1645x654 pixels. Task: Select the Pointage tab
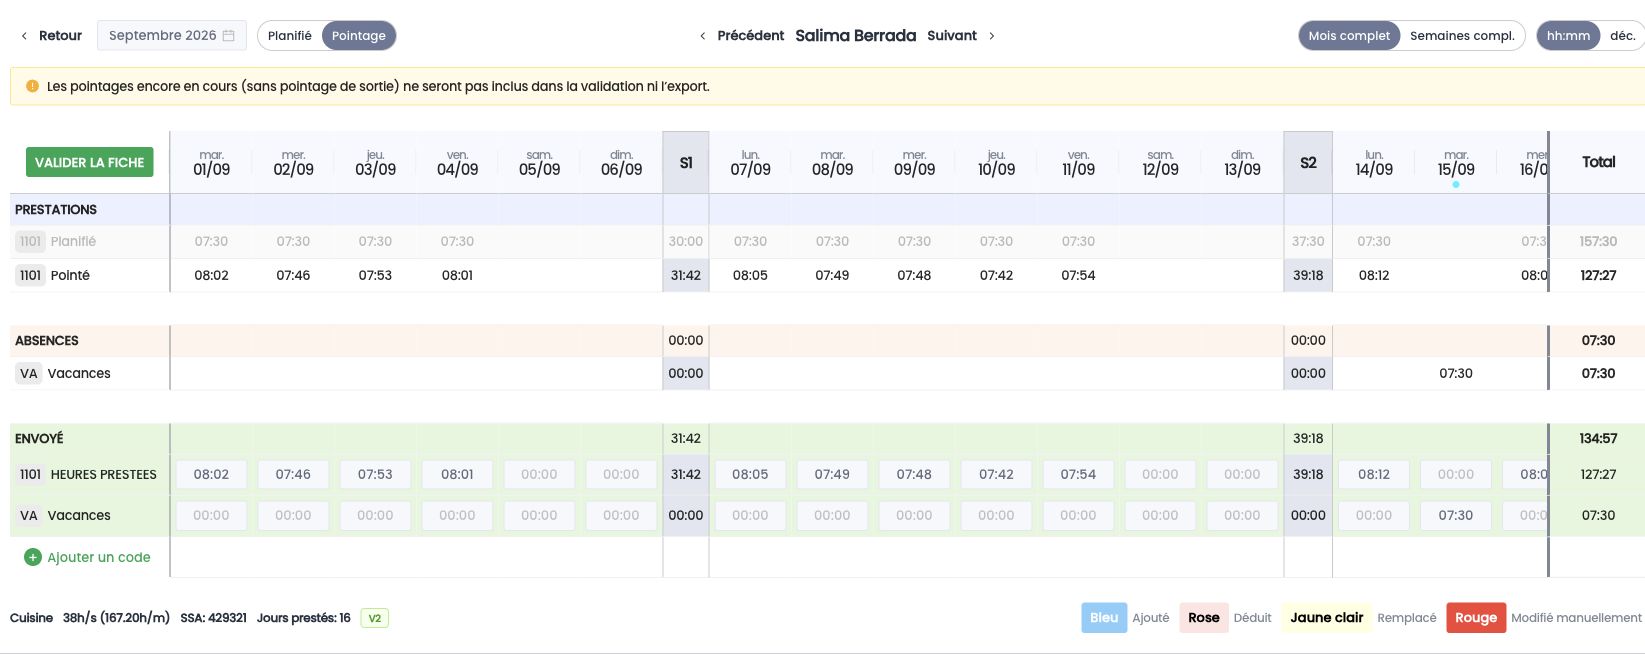pos(359,36)
